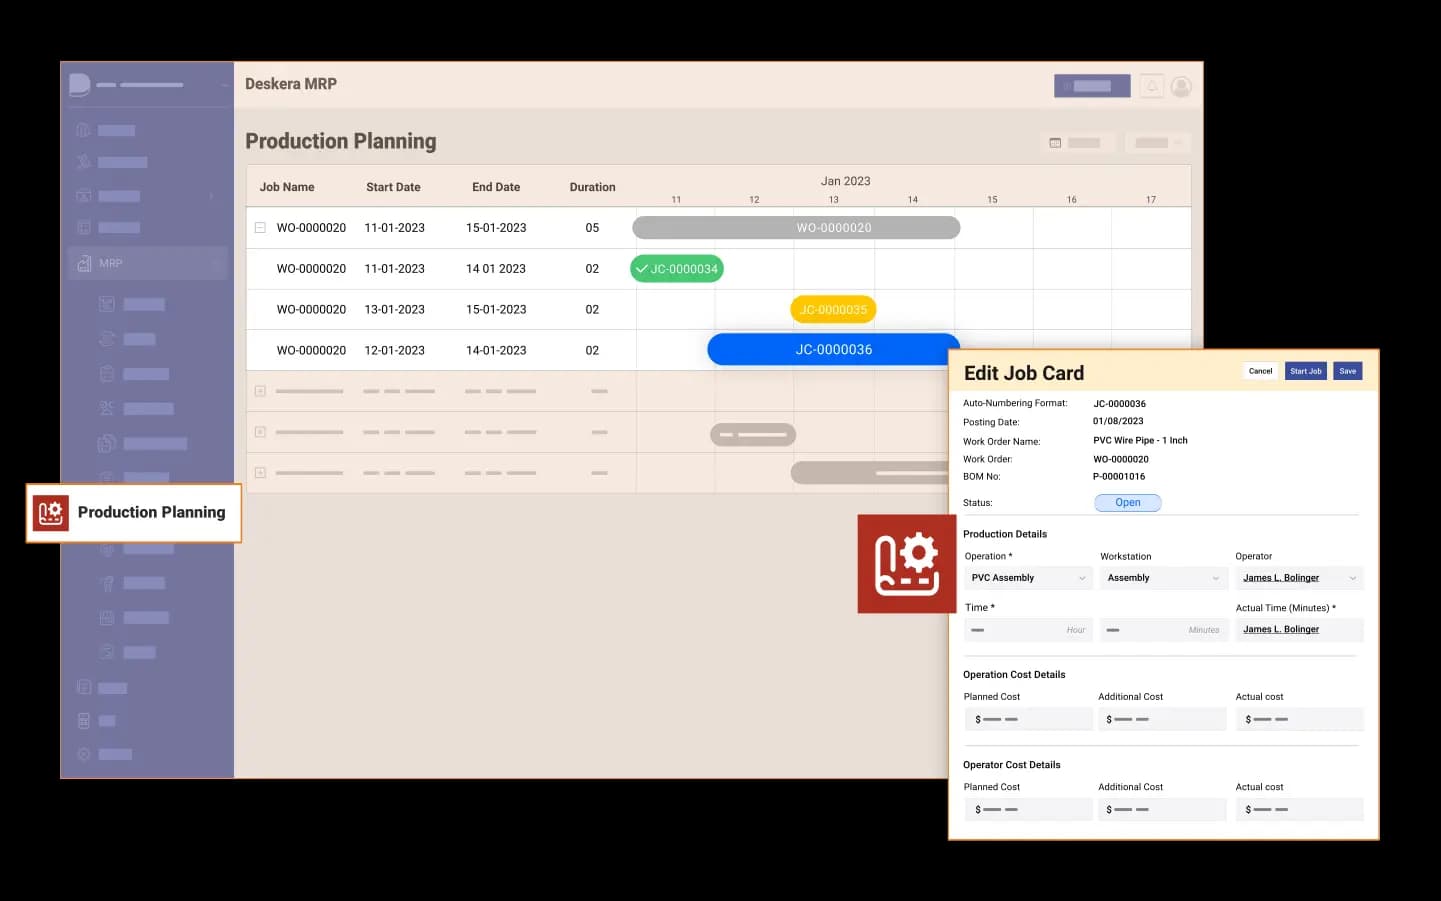This screenshot has width=1441, height=901.
Task: Select the blue JC-0000036 Gantt bar
Action: [x=833, y=350]
